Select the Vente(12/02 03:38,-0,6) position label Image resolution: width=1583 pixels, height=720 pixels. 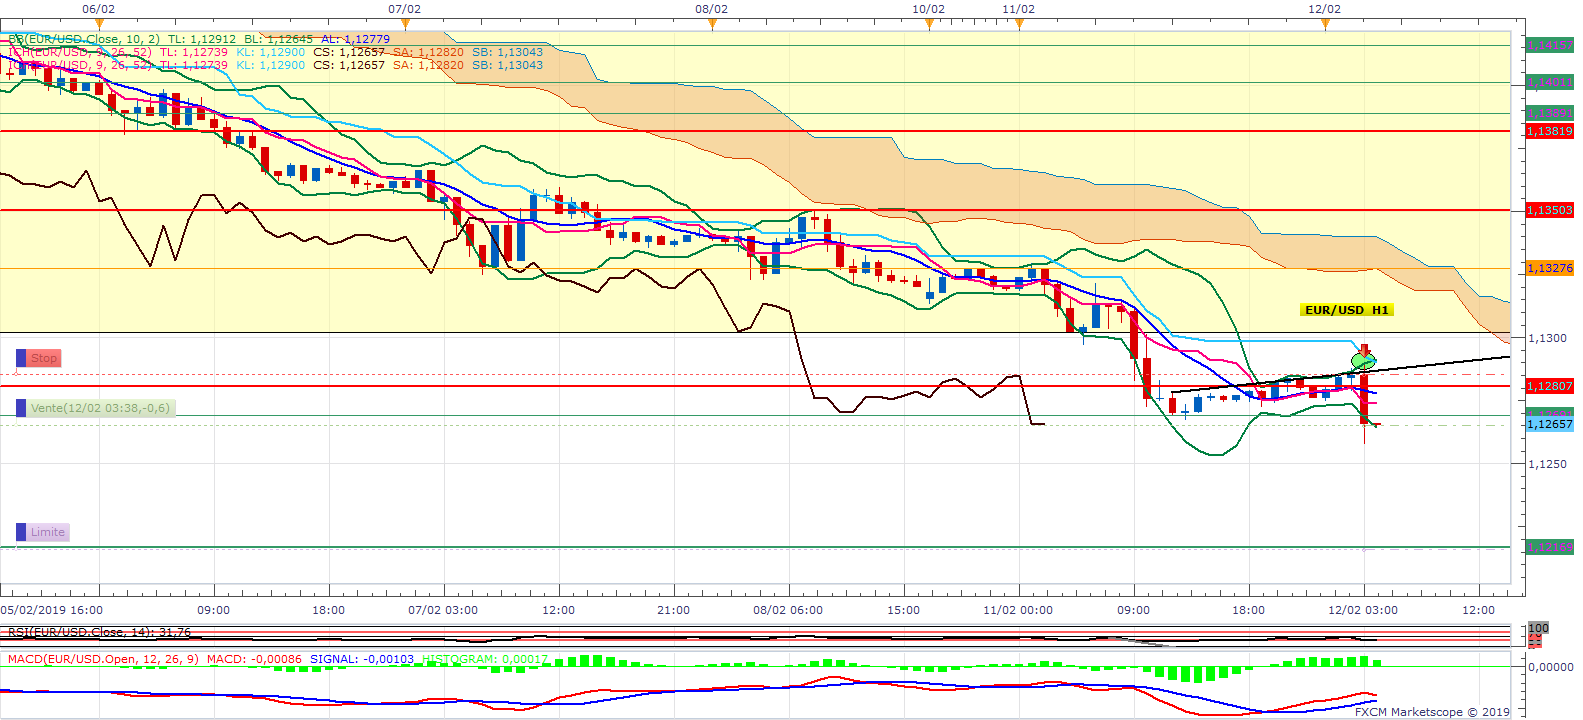point(100,408)
